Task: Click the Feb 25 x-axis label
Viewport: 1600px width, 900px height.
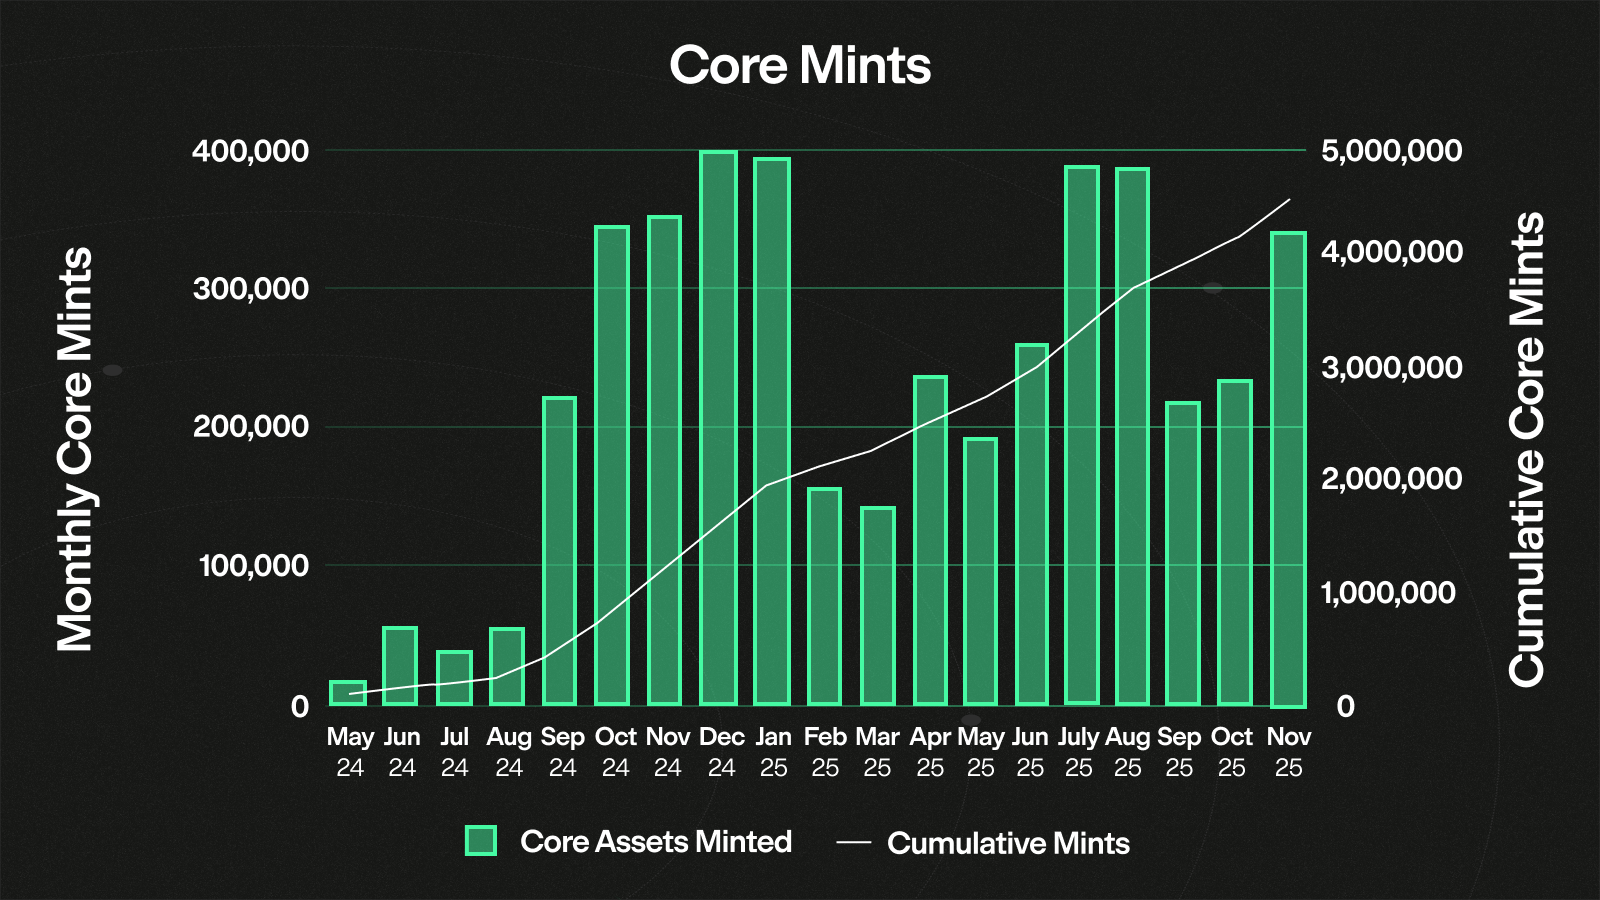Action: click(825, 752)
